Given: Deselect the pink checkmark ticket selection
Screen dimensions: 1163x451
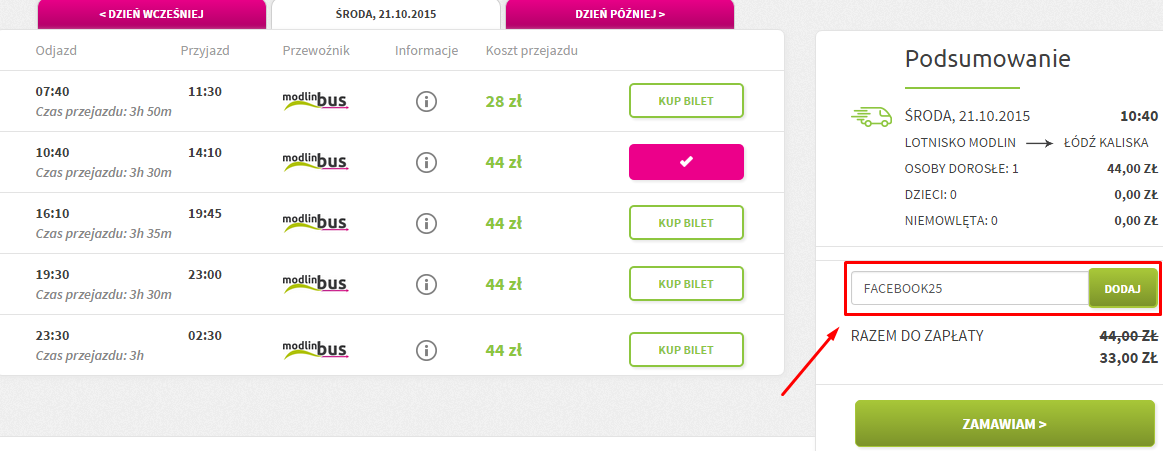Looking at the screenshot, I should 686,162.
